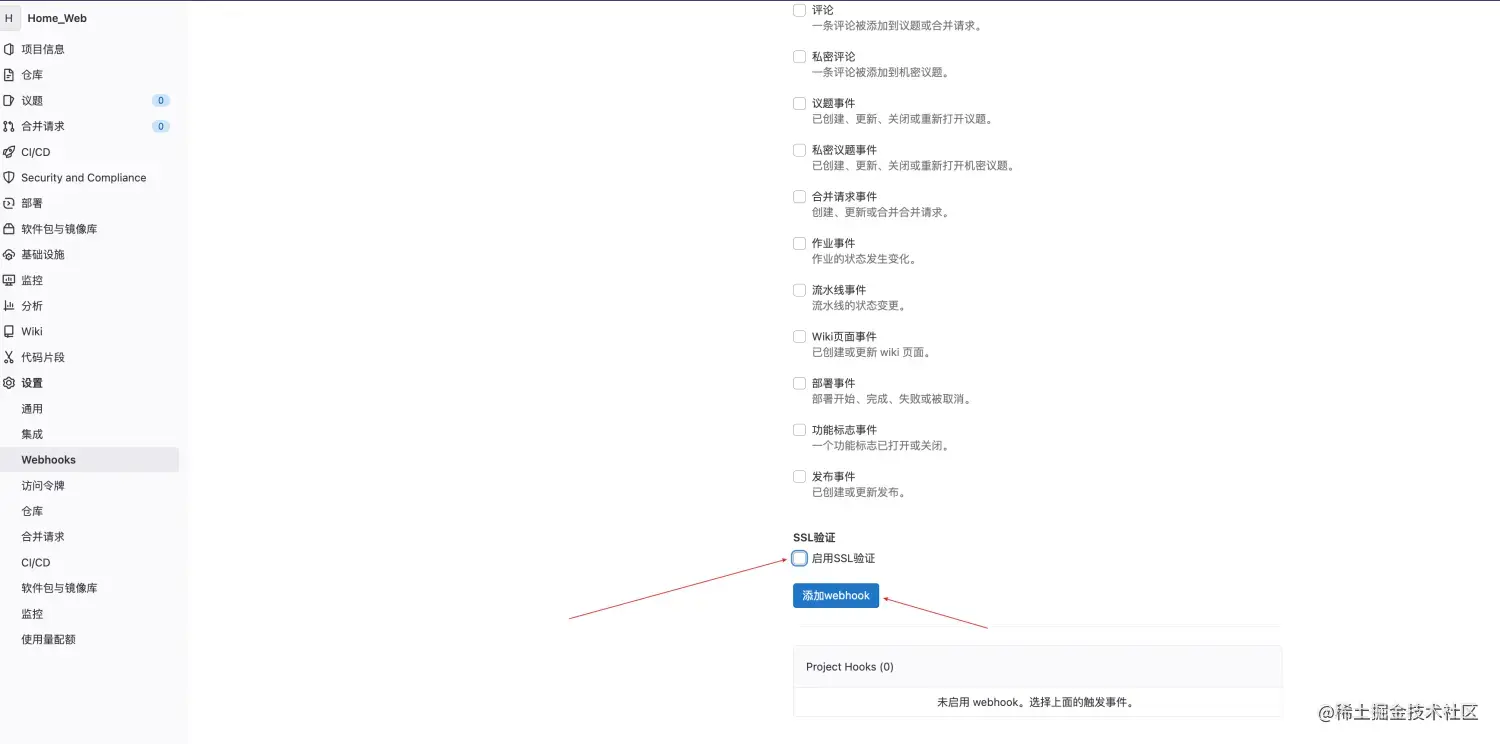The image size is (1500, 744).
Task: Open the top-level CI/CD menu beside the rocket icon
Action: pos(35,152)
